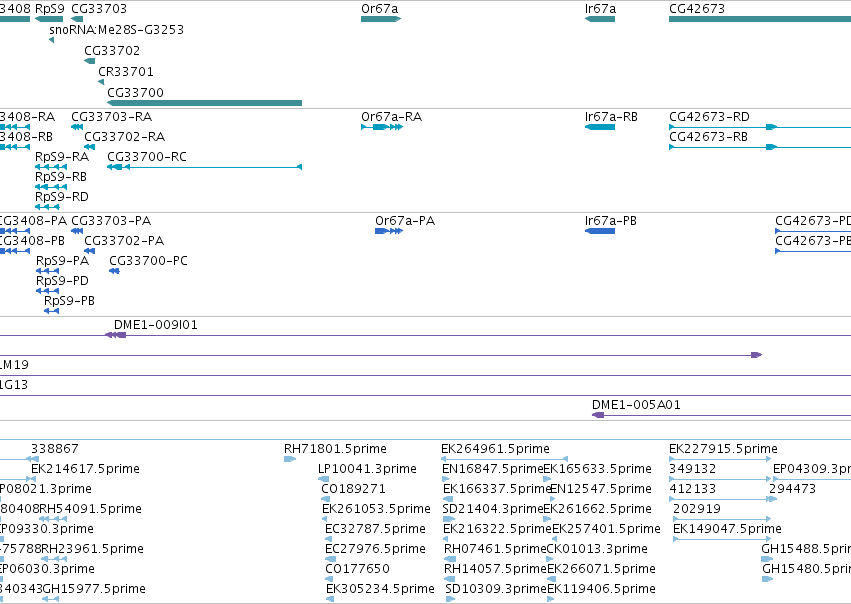Select the 412133 EST label

pos(693,489)
